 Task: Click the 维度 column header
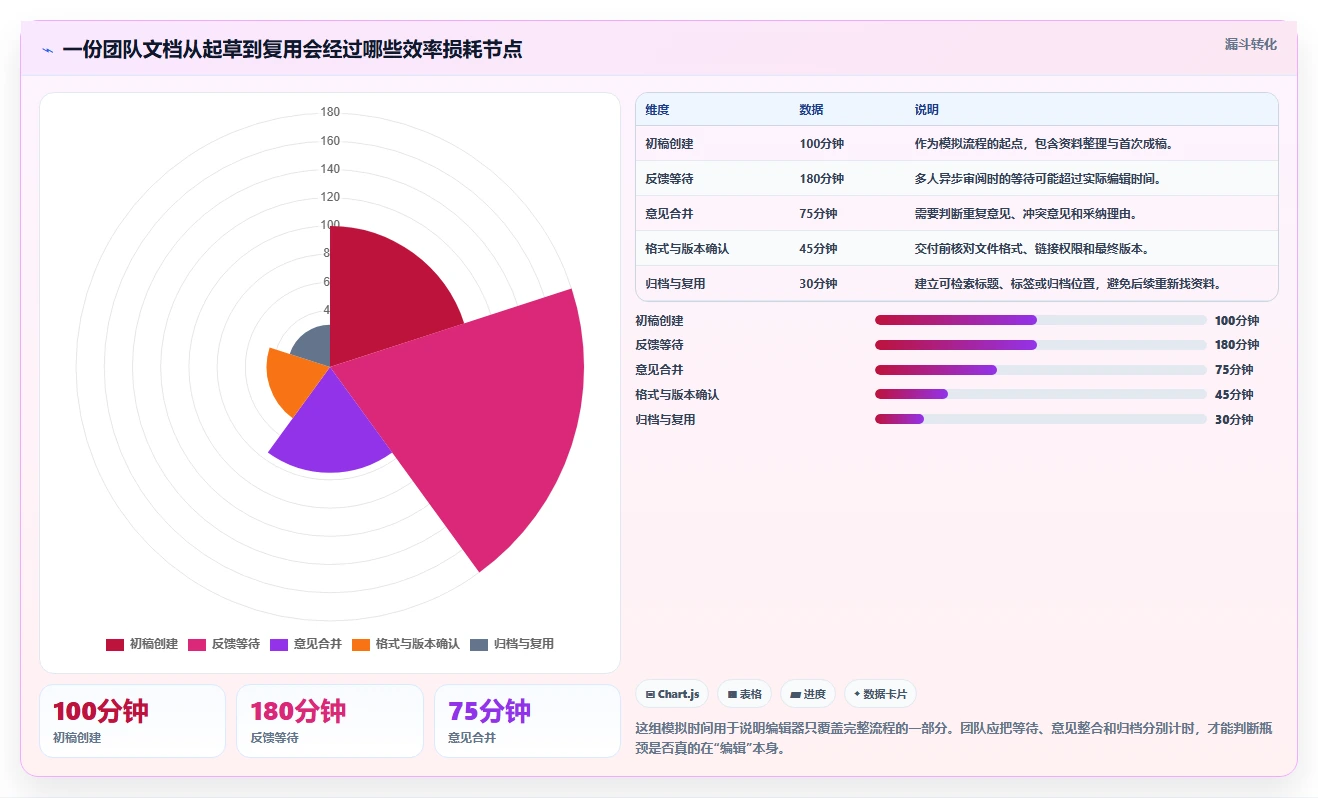click(x=657, y=110)
